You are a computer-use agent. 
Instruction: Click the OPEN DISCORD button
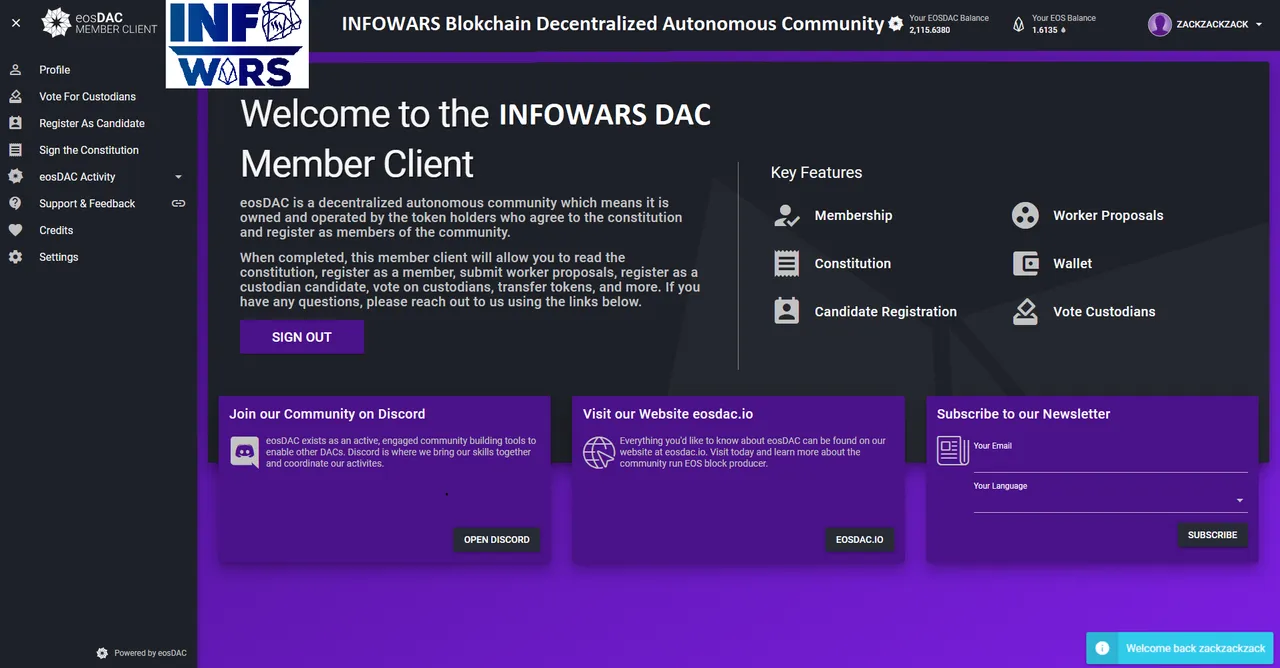tap(497, 540)
